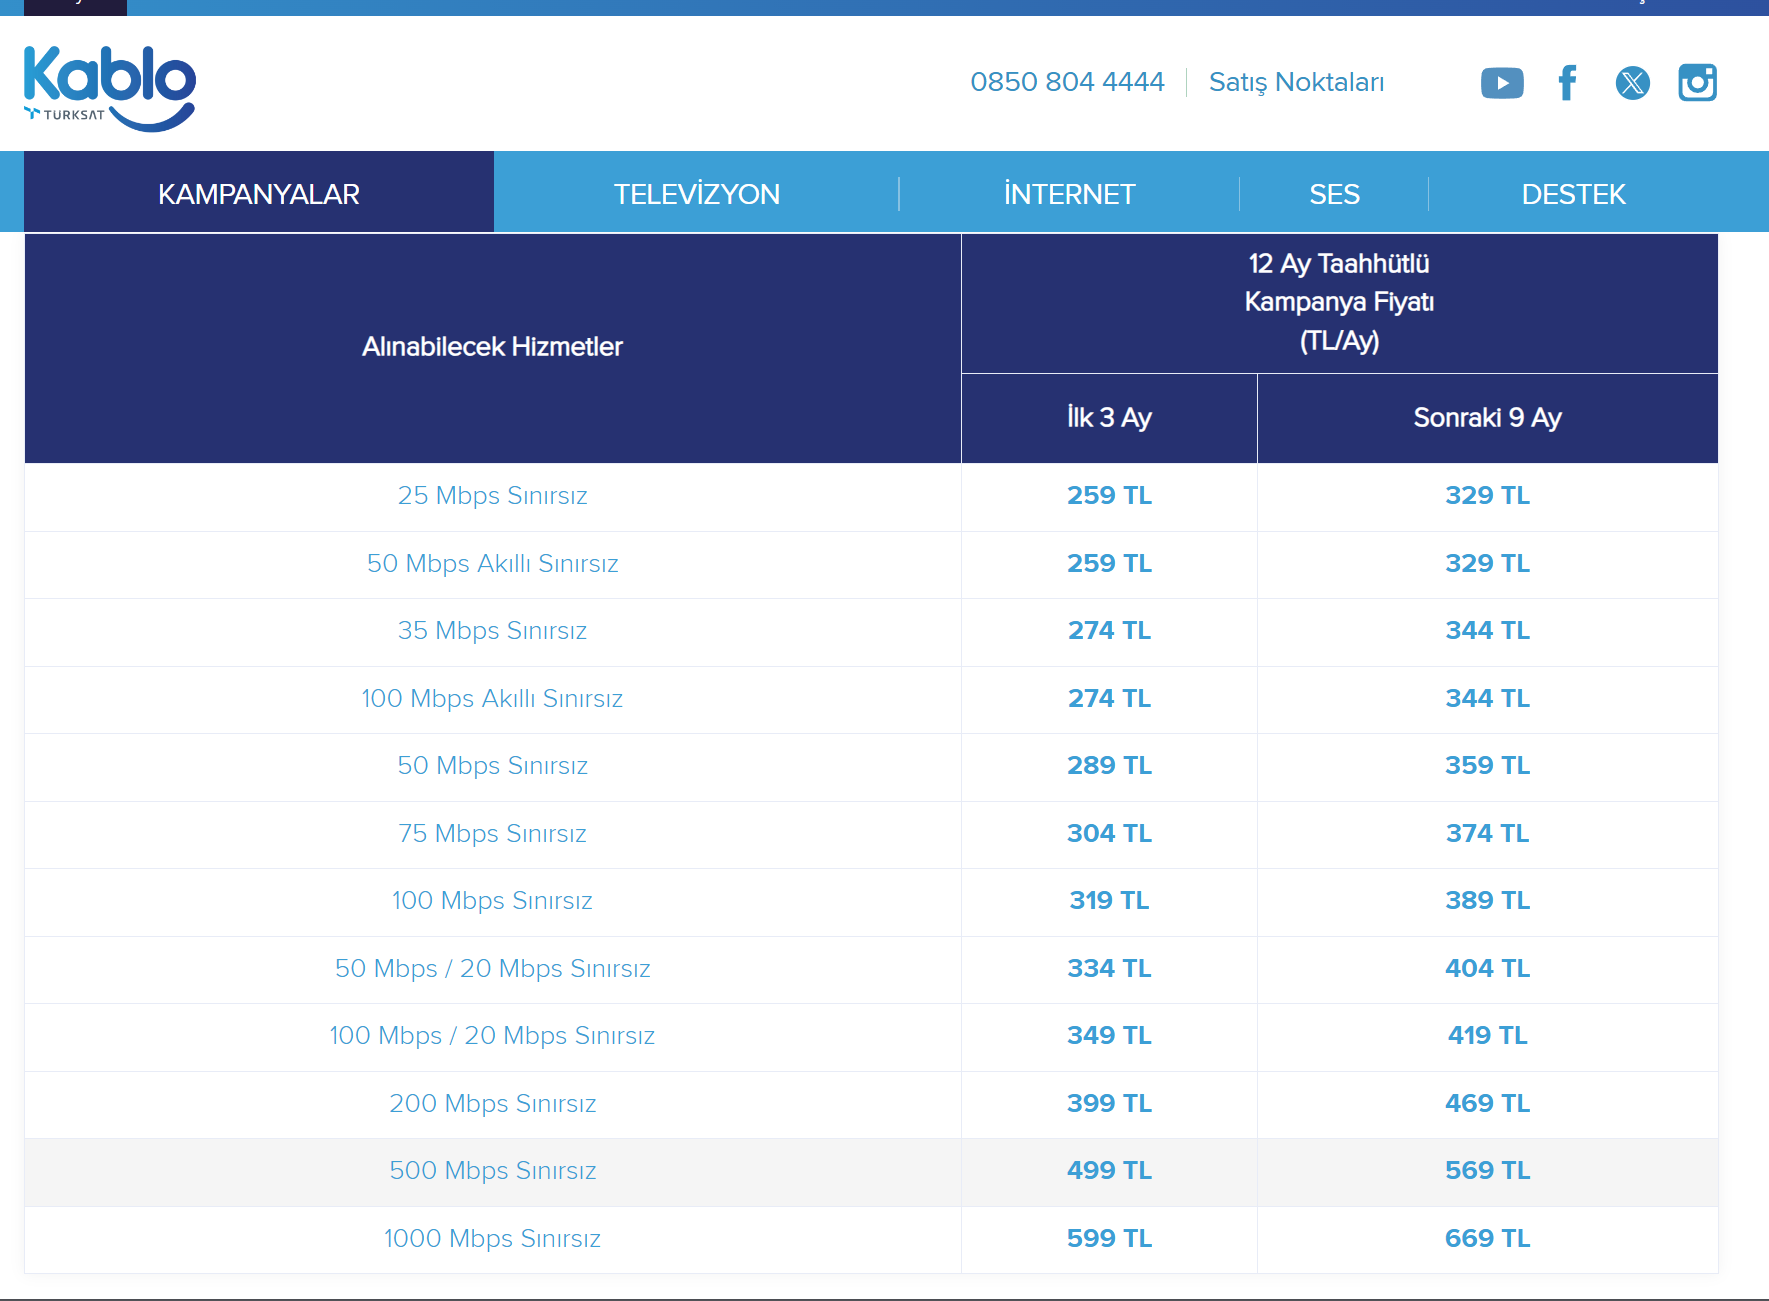Image resolution: width=1769 pixels, height=1301 pixels.
Task: Select the 500 Mbps Sınırsız plan
Action: pyautogui.click(x=492, y=1171)
